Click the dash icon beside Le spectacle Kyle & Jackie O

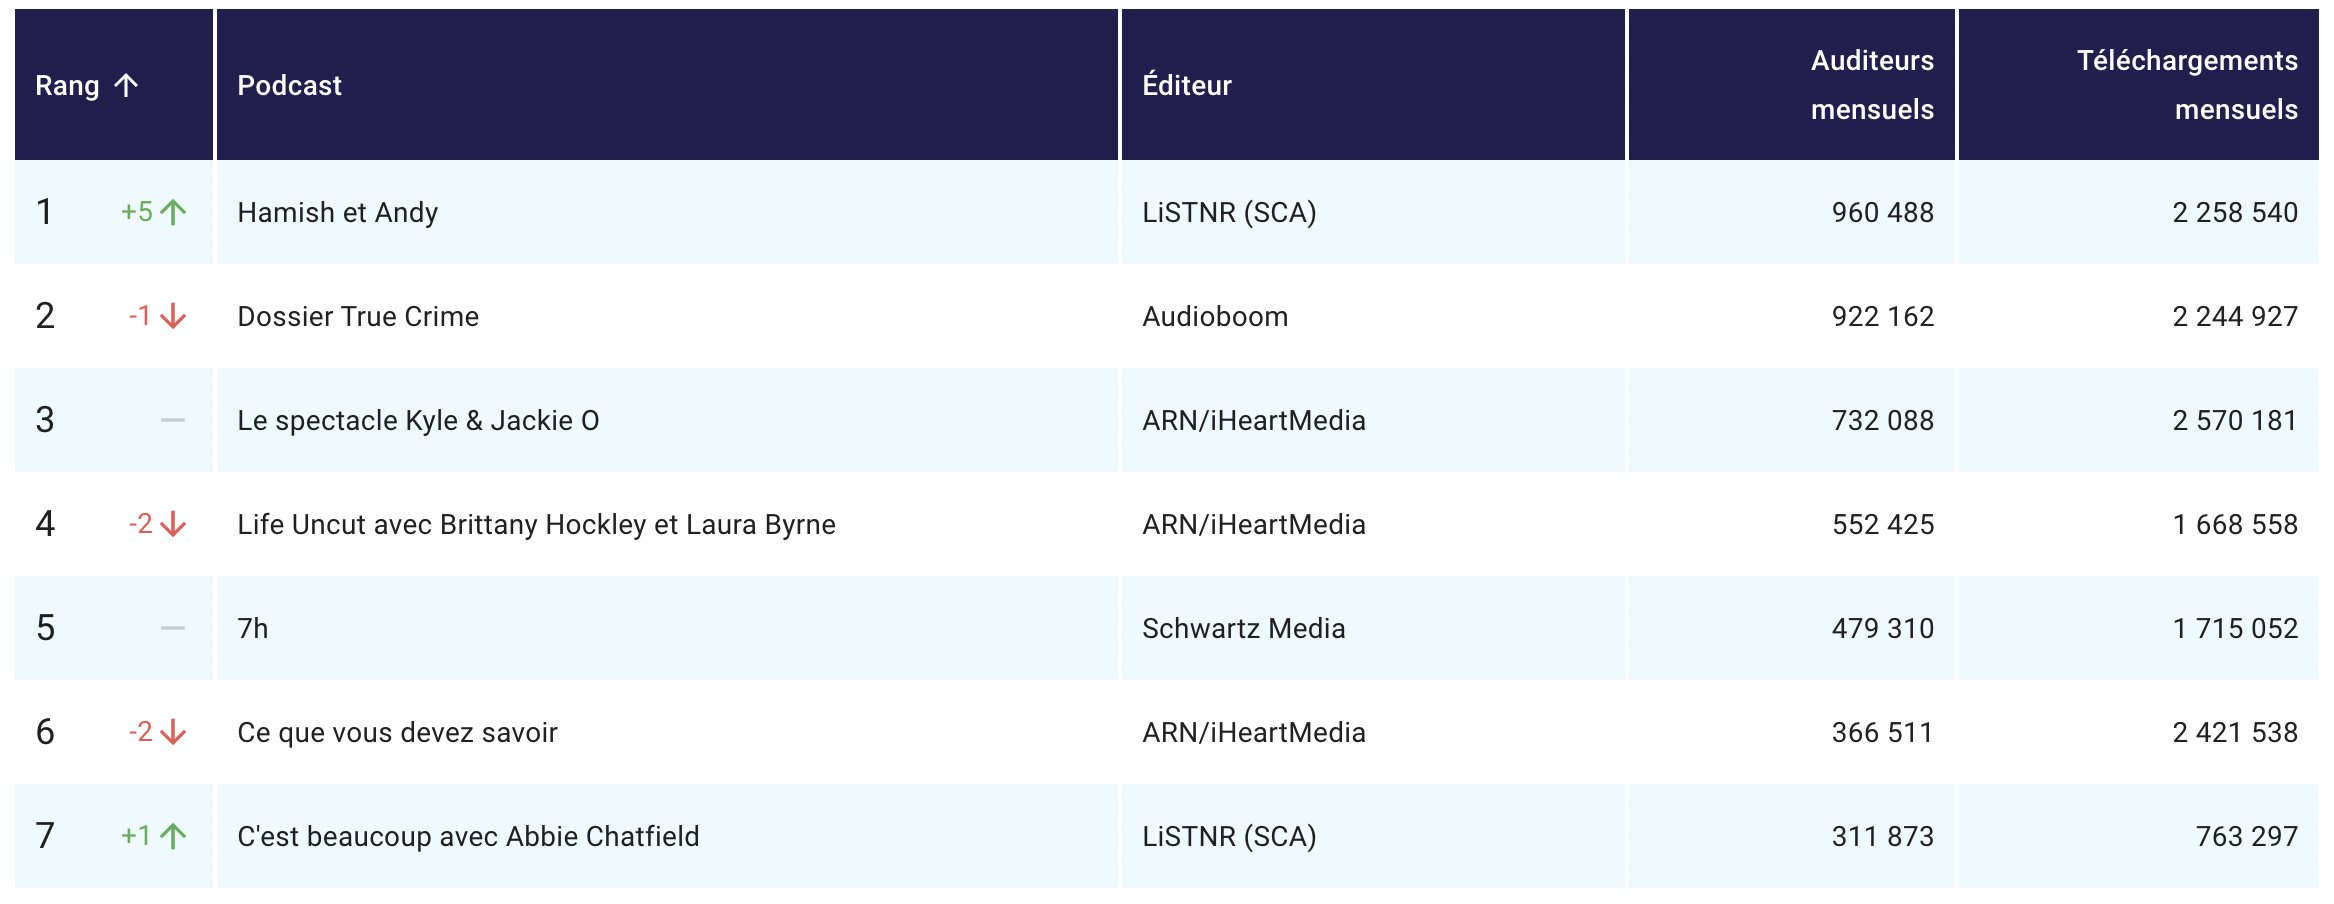[170, 420]
